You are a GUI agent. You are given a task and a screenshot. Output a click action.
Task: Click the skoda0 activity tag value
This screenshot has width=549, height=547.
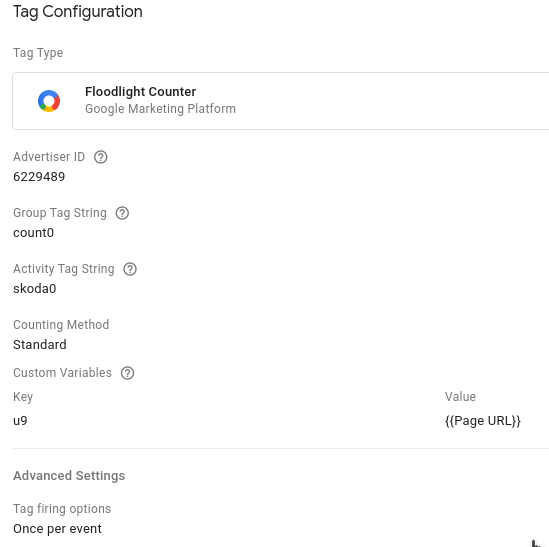point(35,289)
